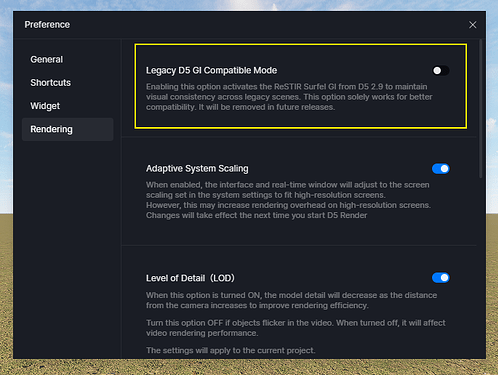Image resolution: width=498 pixels, height=375 pixels.
Task: Click the 'Turn this option OFF if objects flicker' note
Action: coord(296,328)
